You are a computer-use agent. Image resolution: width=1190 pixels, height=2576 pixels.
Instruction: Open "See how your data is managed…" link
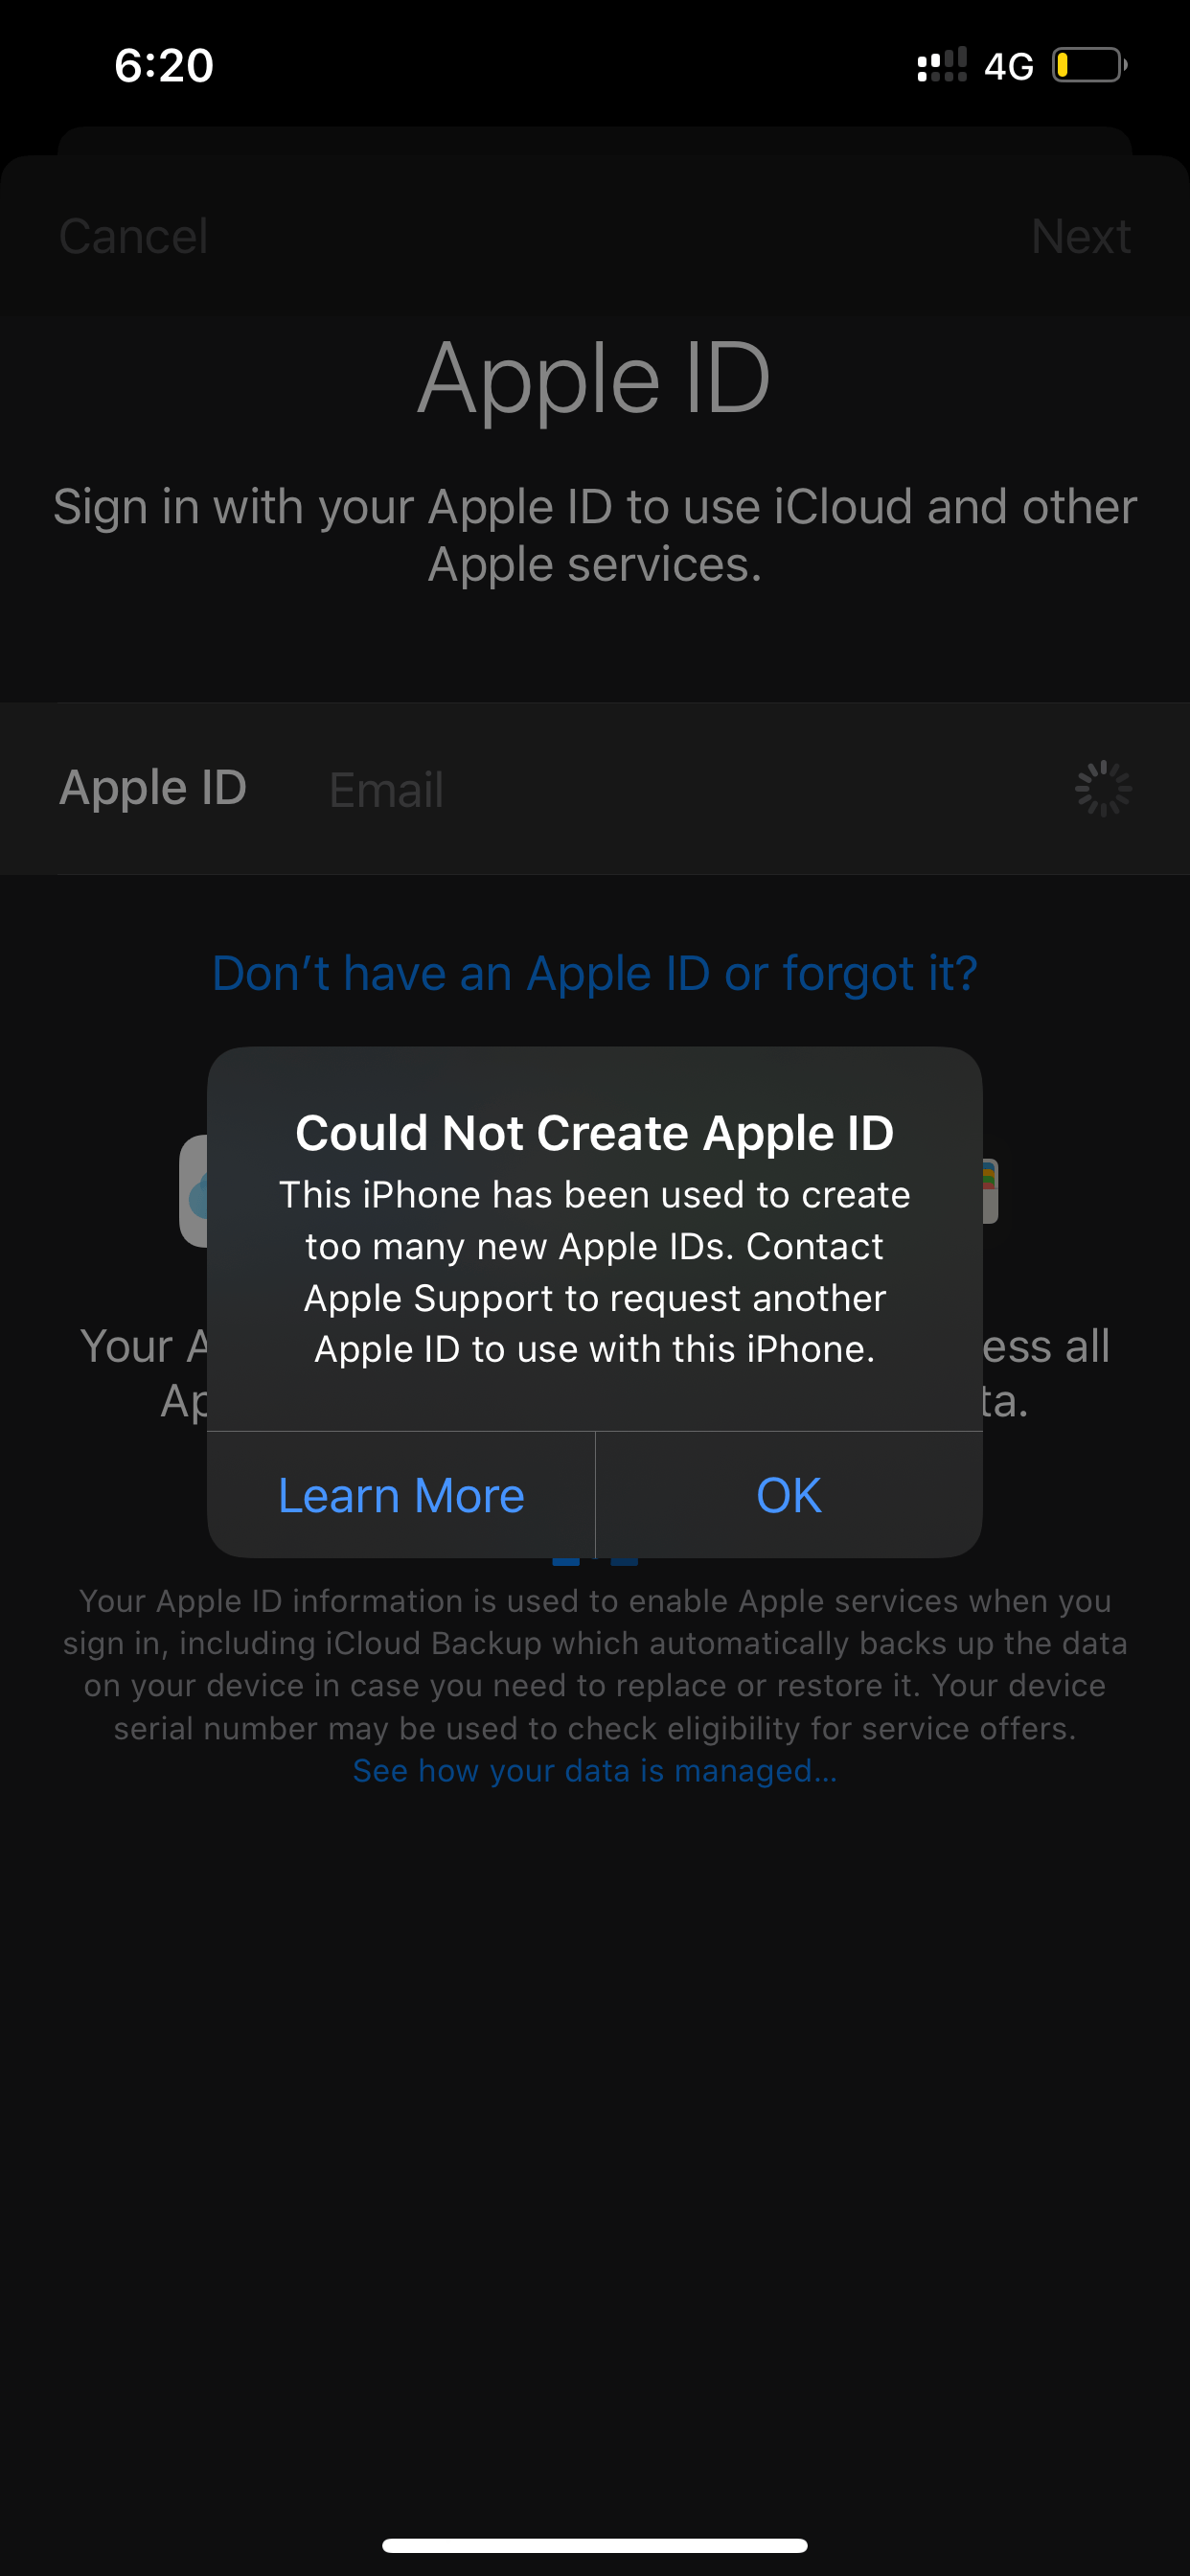click(x=595, y=1770)
